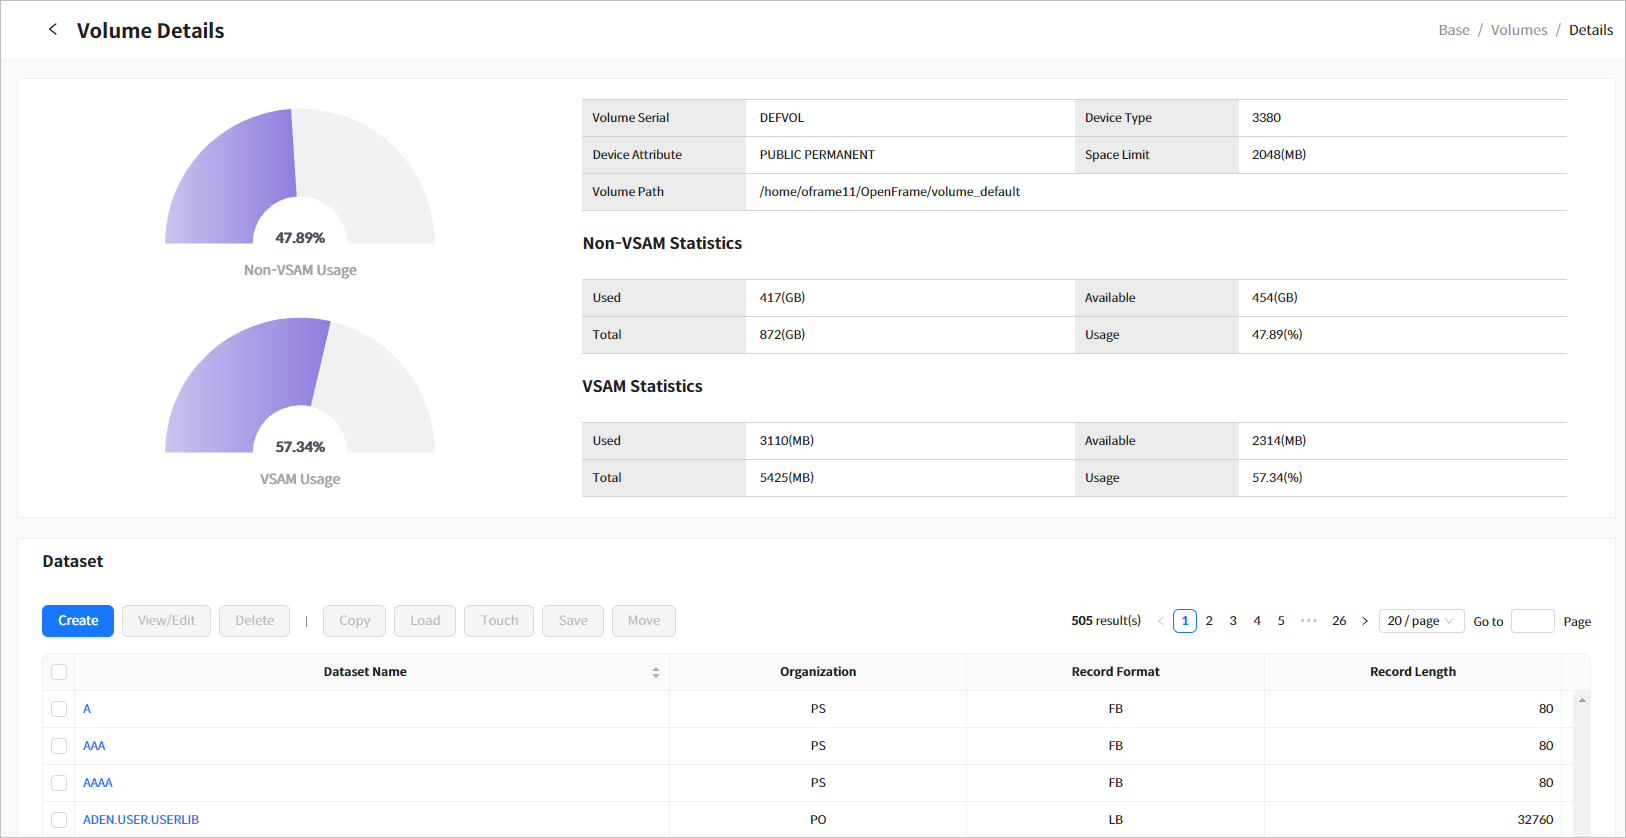The height and width of the screenshot is (838, 1626).
Task: Click the Go to page input field
Action: tap(1532, 621)
